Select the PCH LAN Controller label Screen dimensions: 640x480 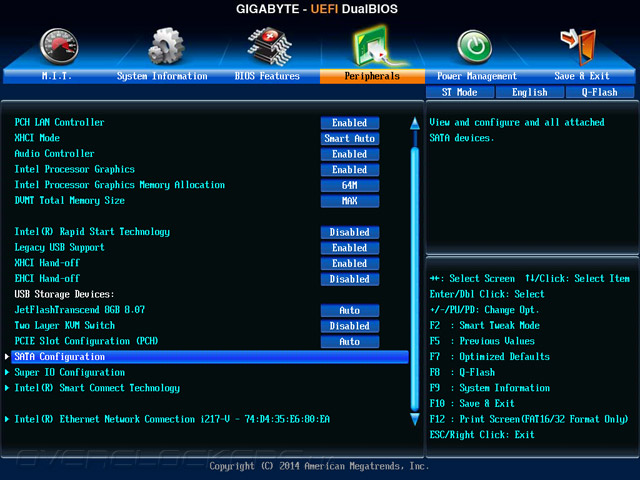[60, 122]
